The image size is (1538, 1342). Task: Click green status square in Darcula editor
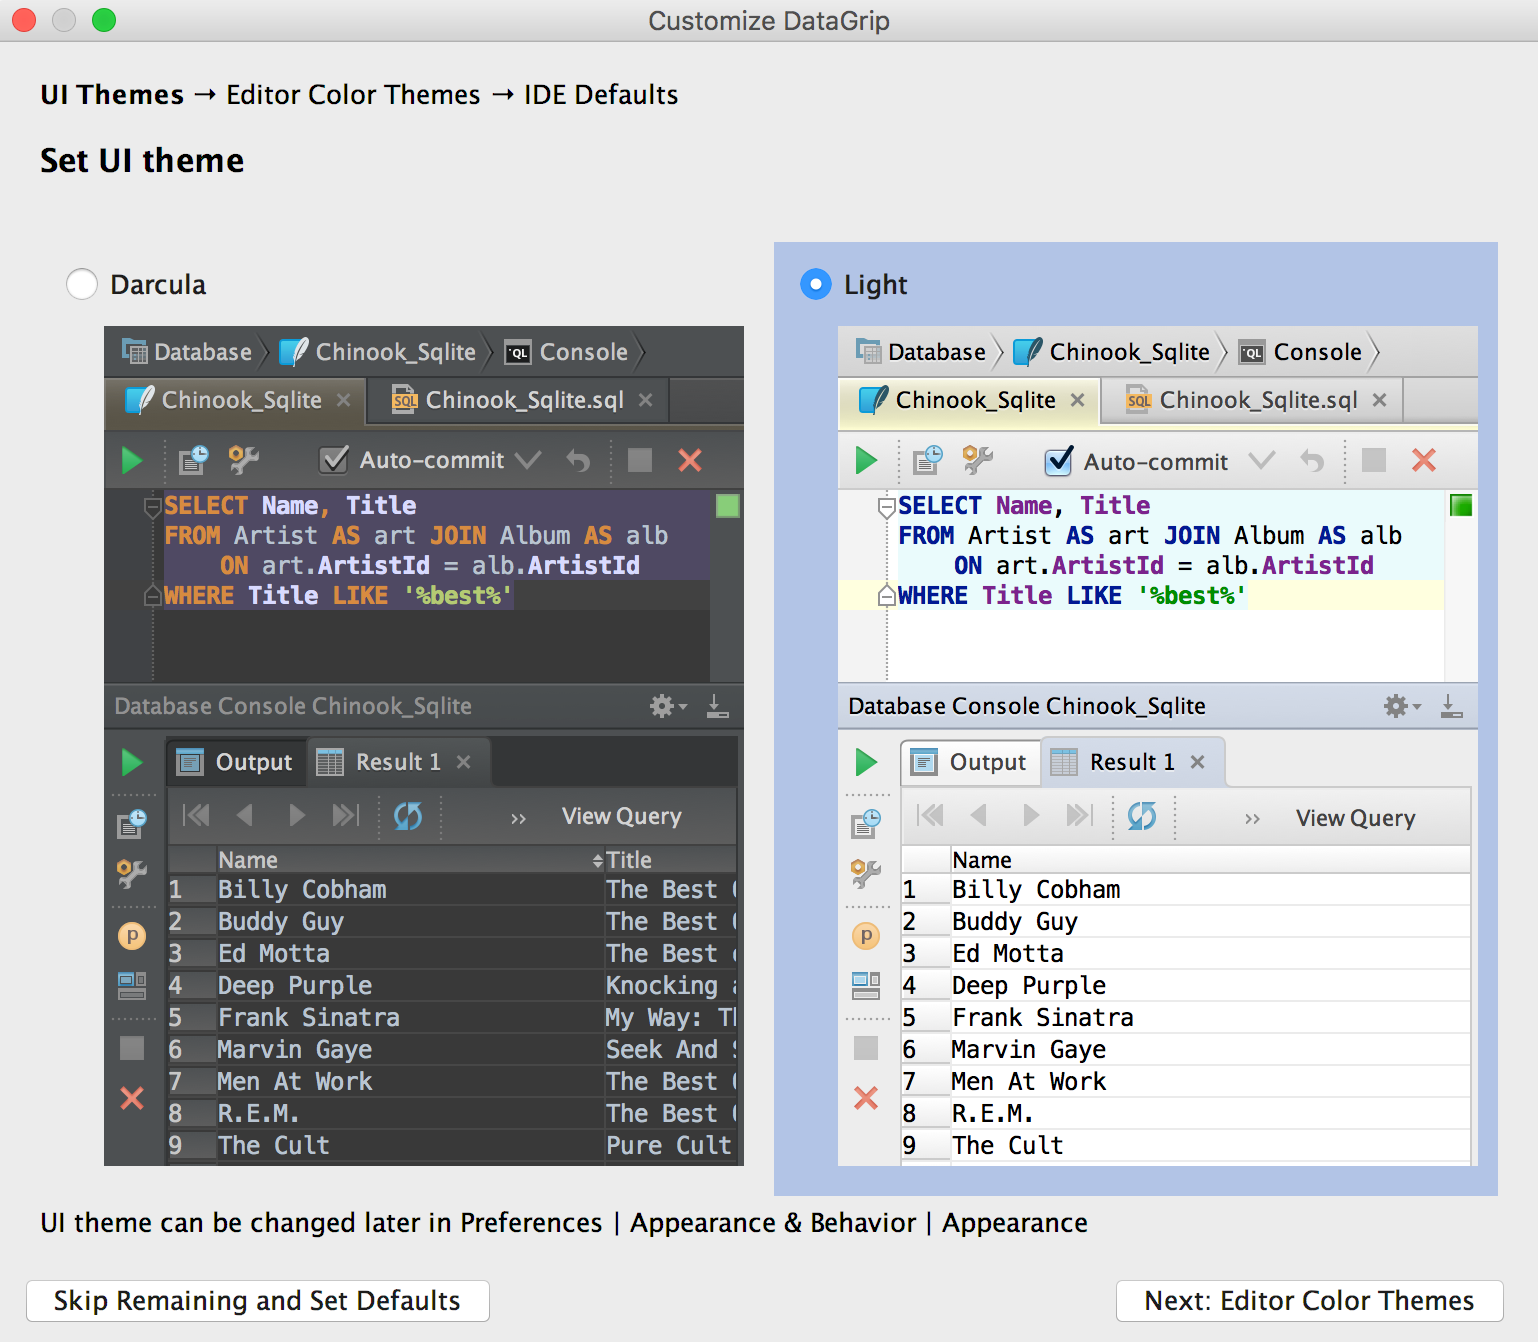tap(728, 506)
